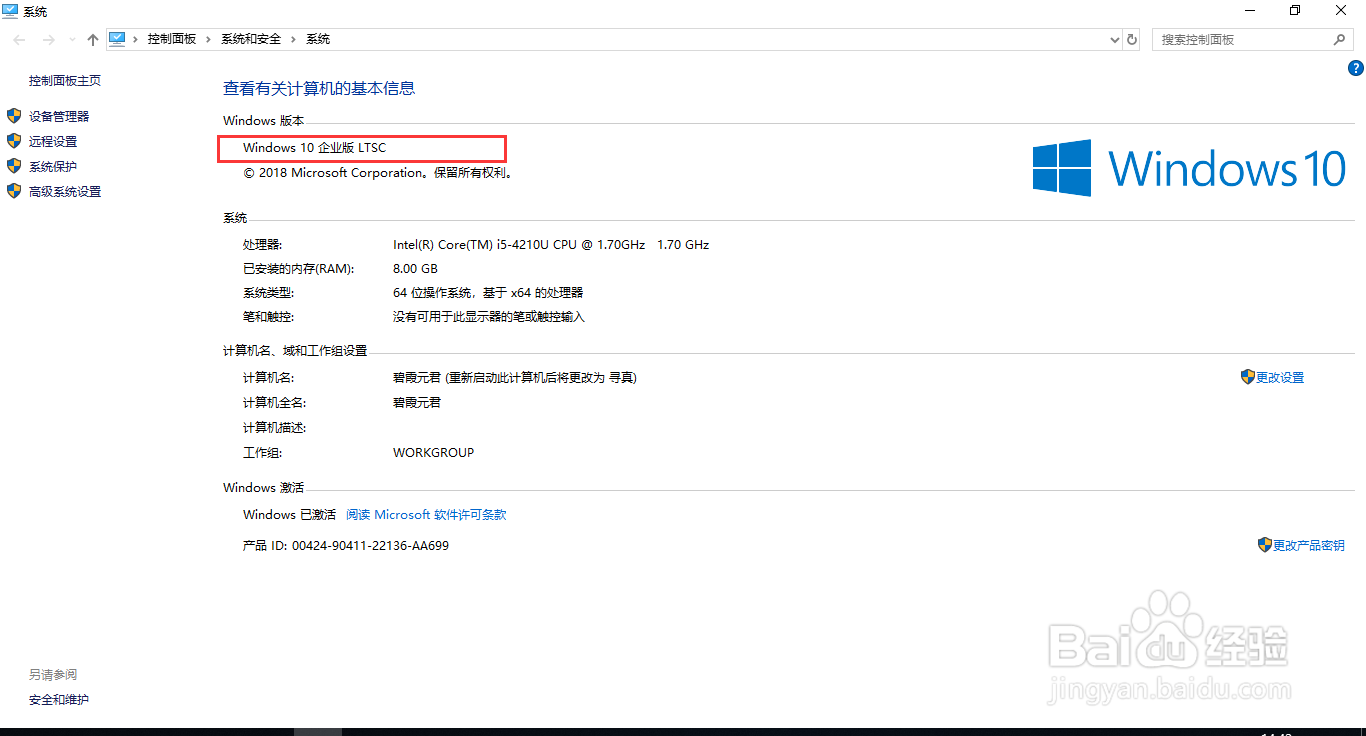The image size is (1366, 736).
Task: Click shield icon next to 更改设置
Action: pos(1248,377)
